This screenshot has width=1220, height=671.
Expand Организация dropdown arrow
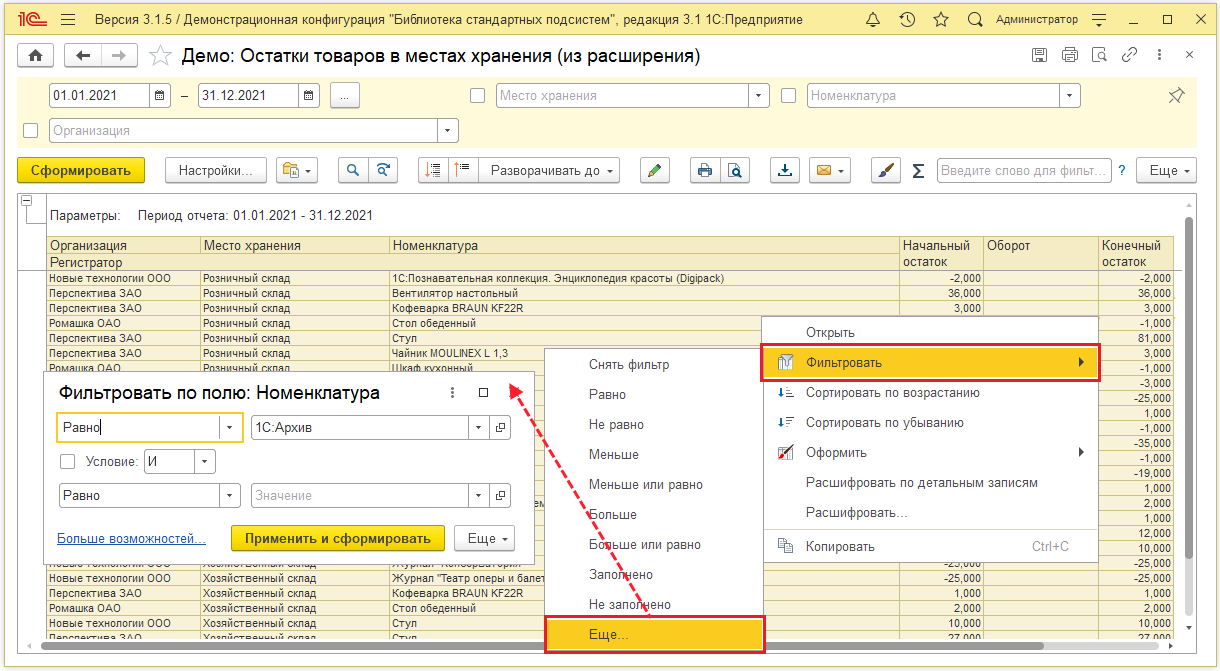(448, 130)
